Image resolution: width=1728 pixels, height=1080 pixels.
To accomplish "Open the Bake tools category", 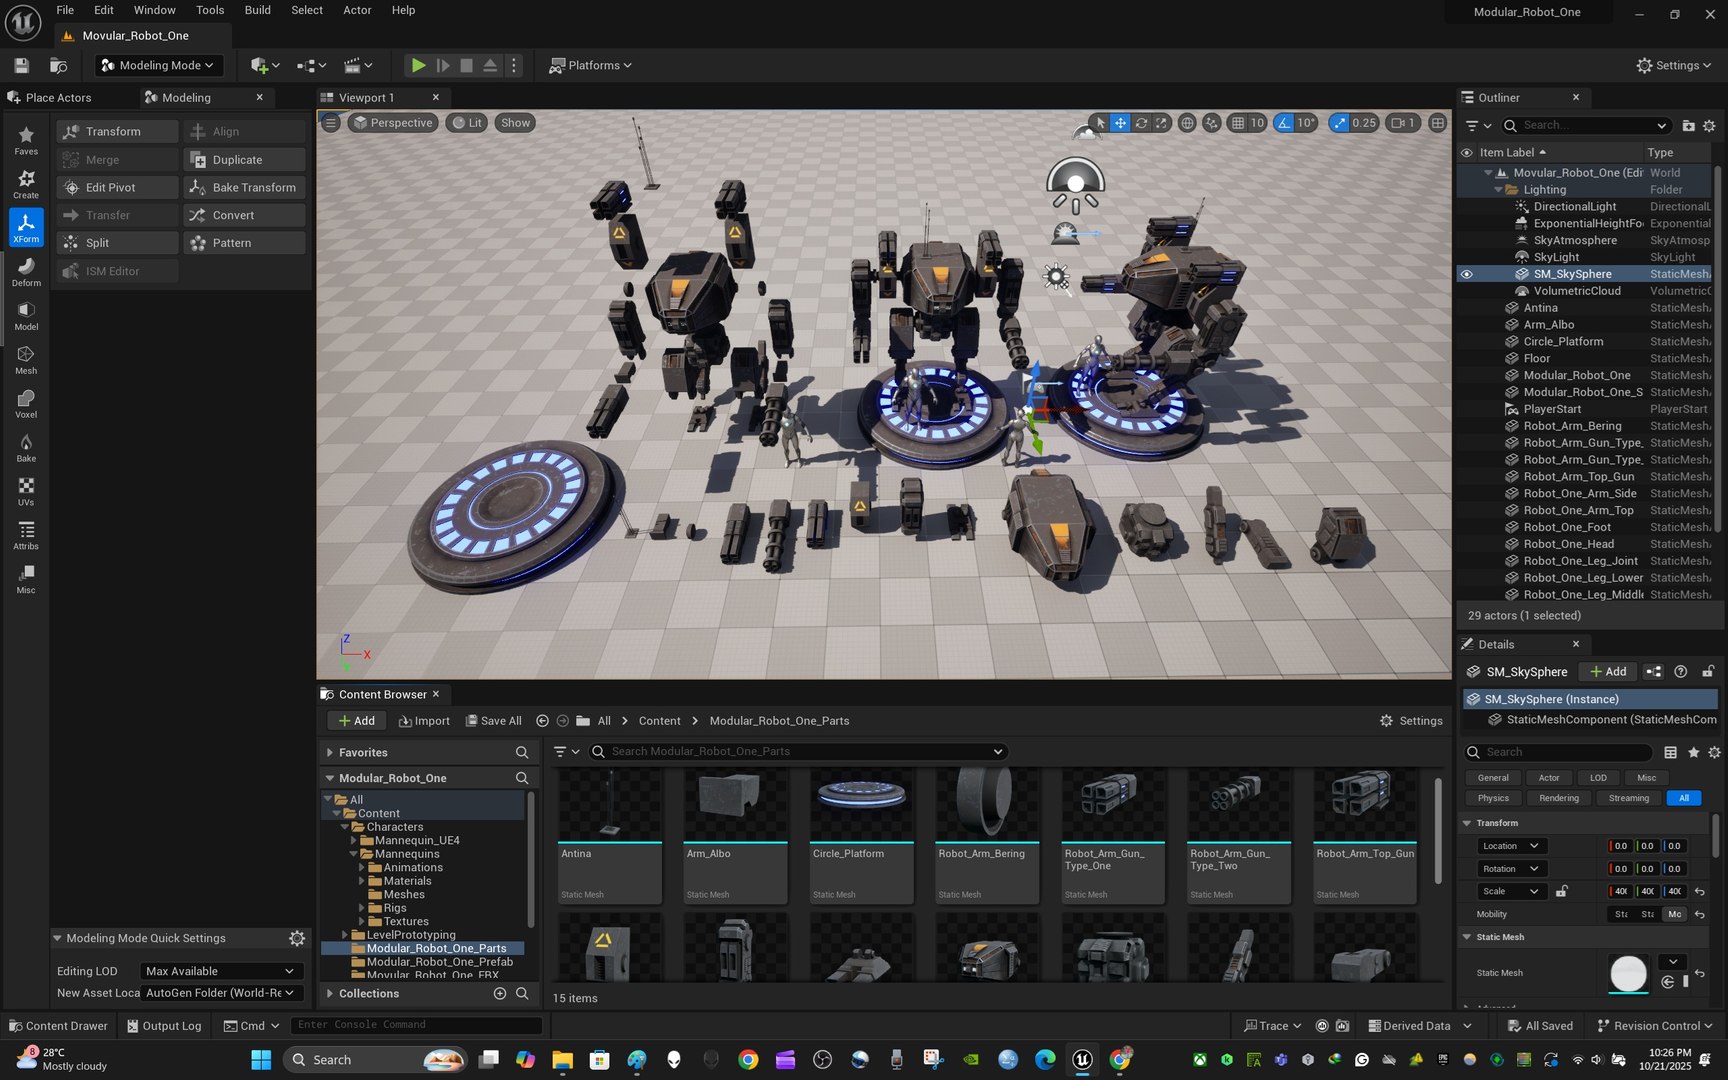I will pos(26,447).
